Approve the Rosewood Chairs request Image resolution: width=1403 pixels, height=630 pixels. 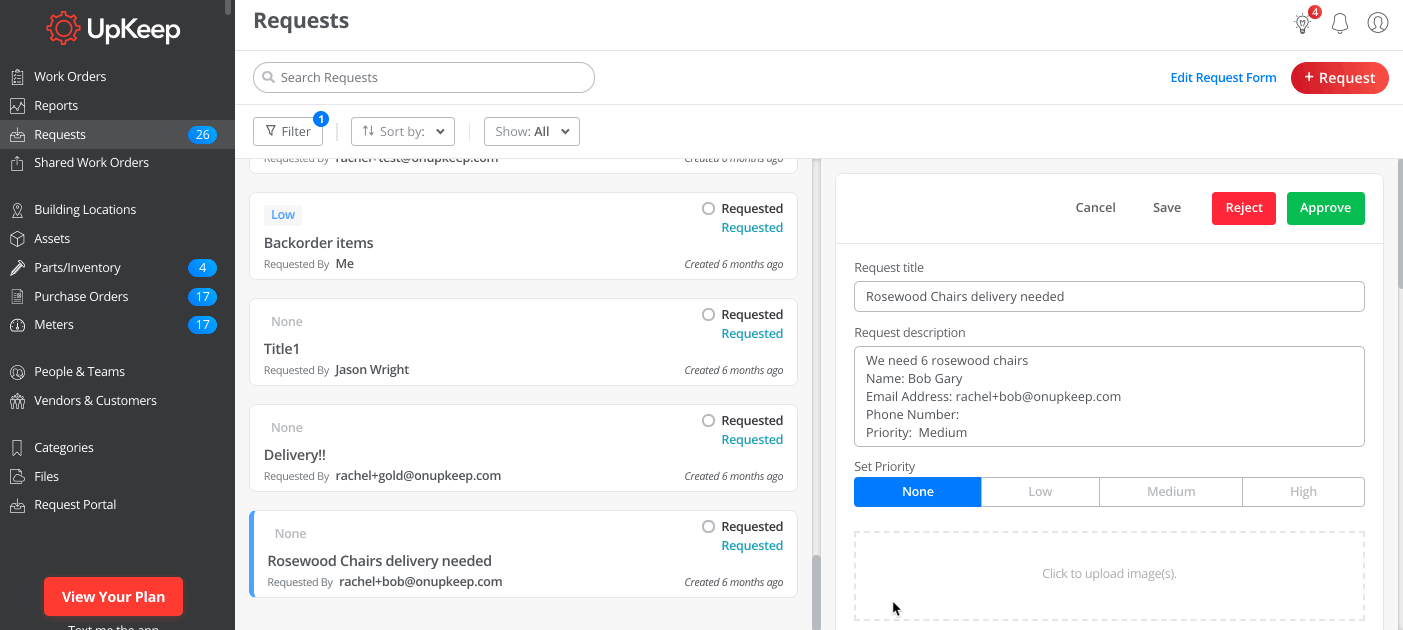(x=1325, y=208)
